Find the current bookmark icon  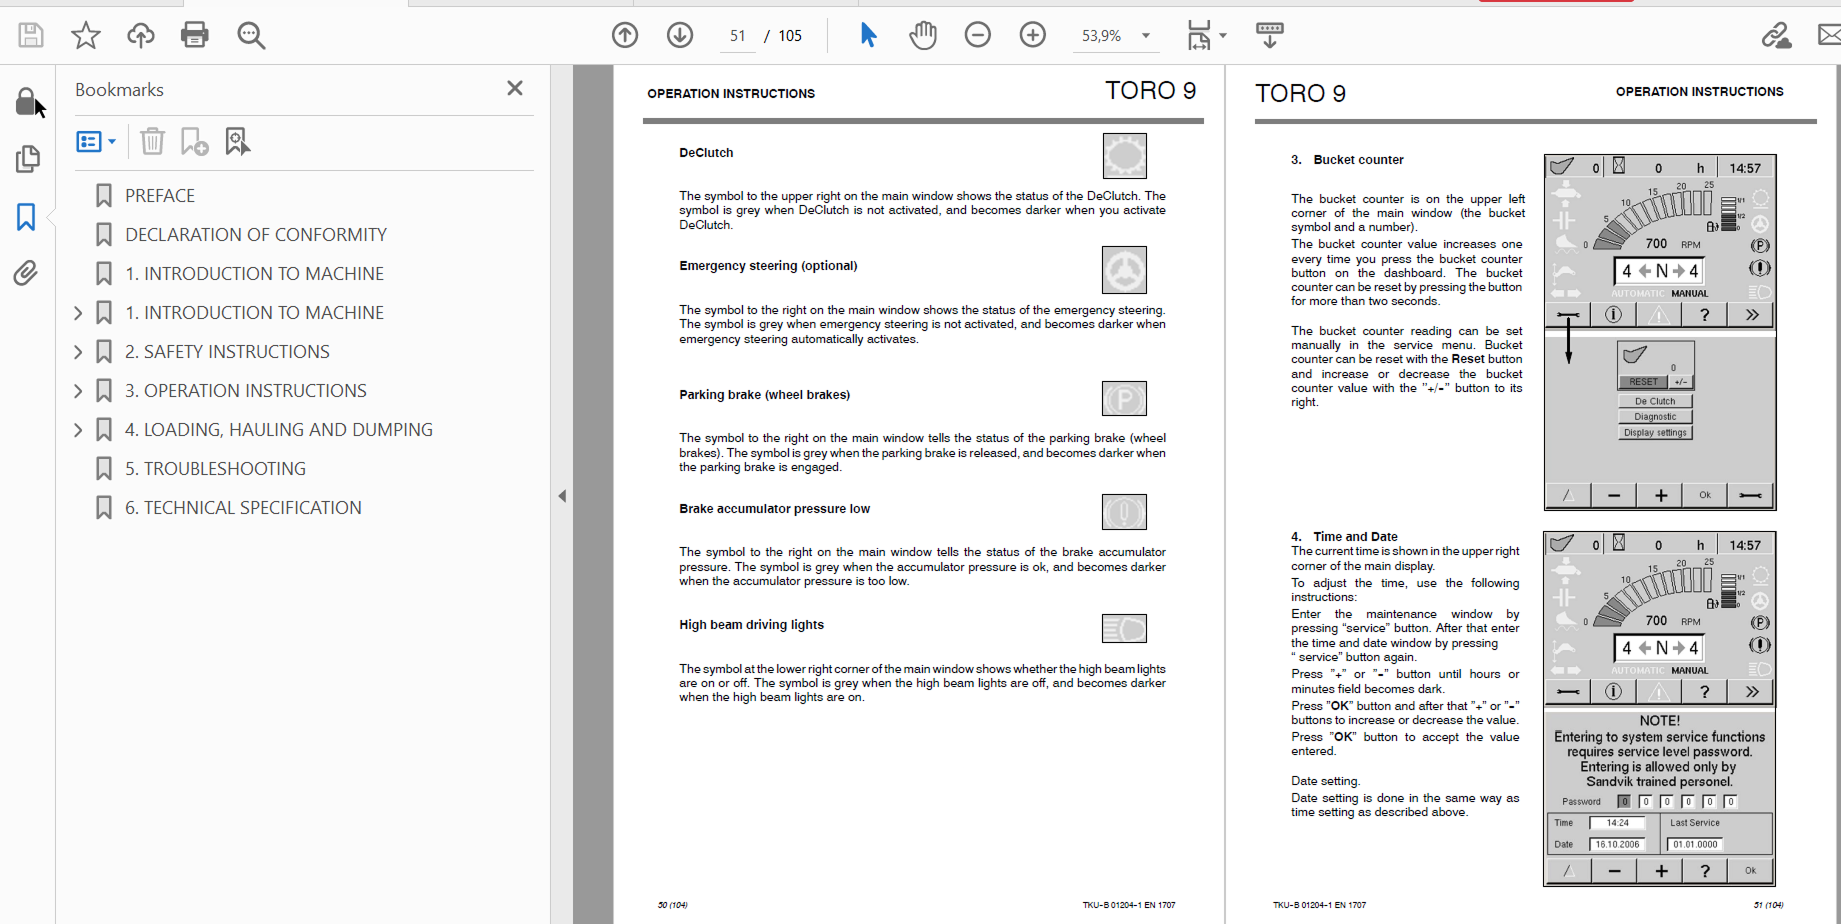[237, 141]
